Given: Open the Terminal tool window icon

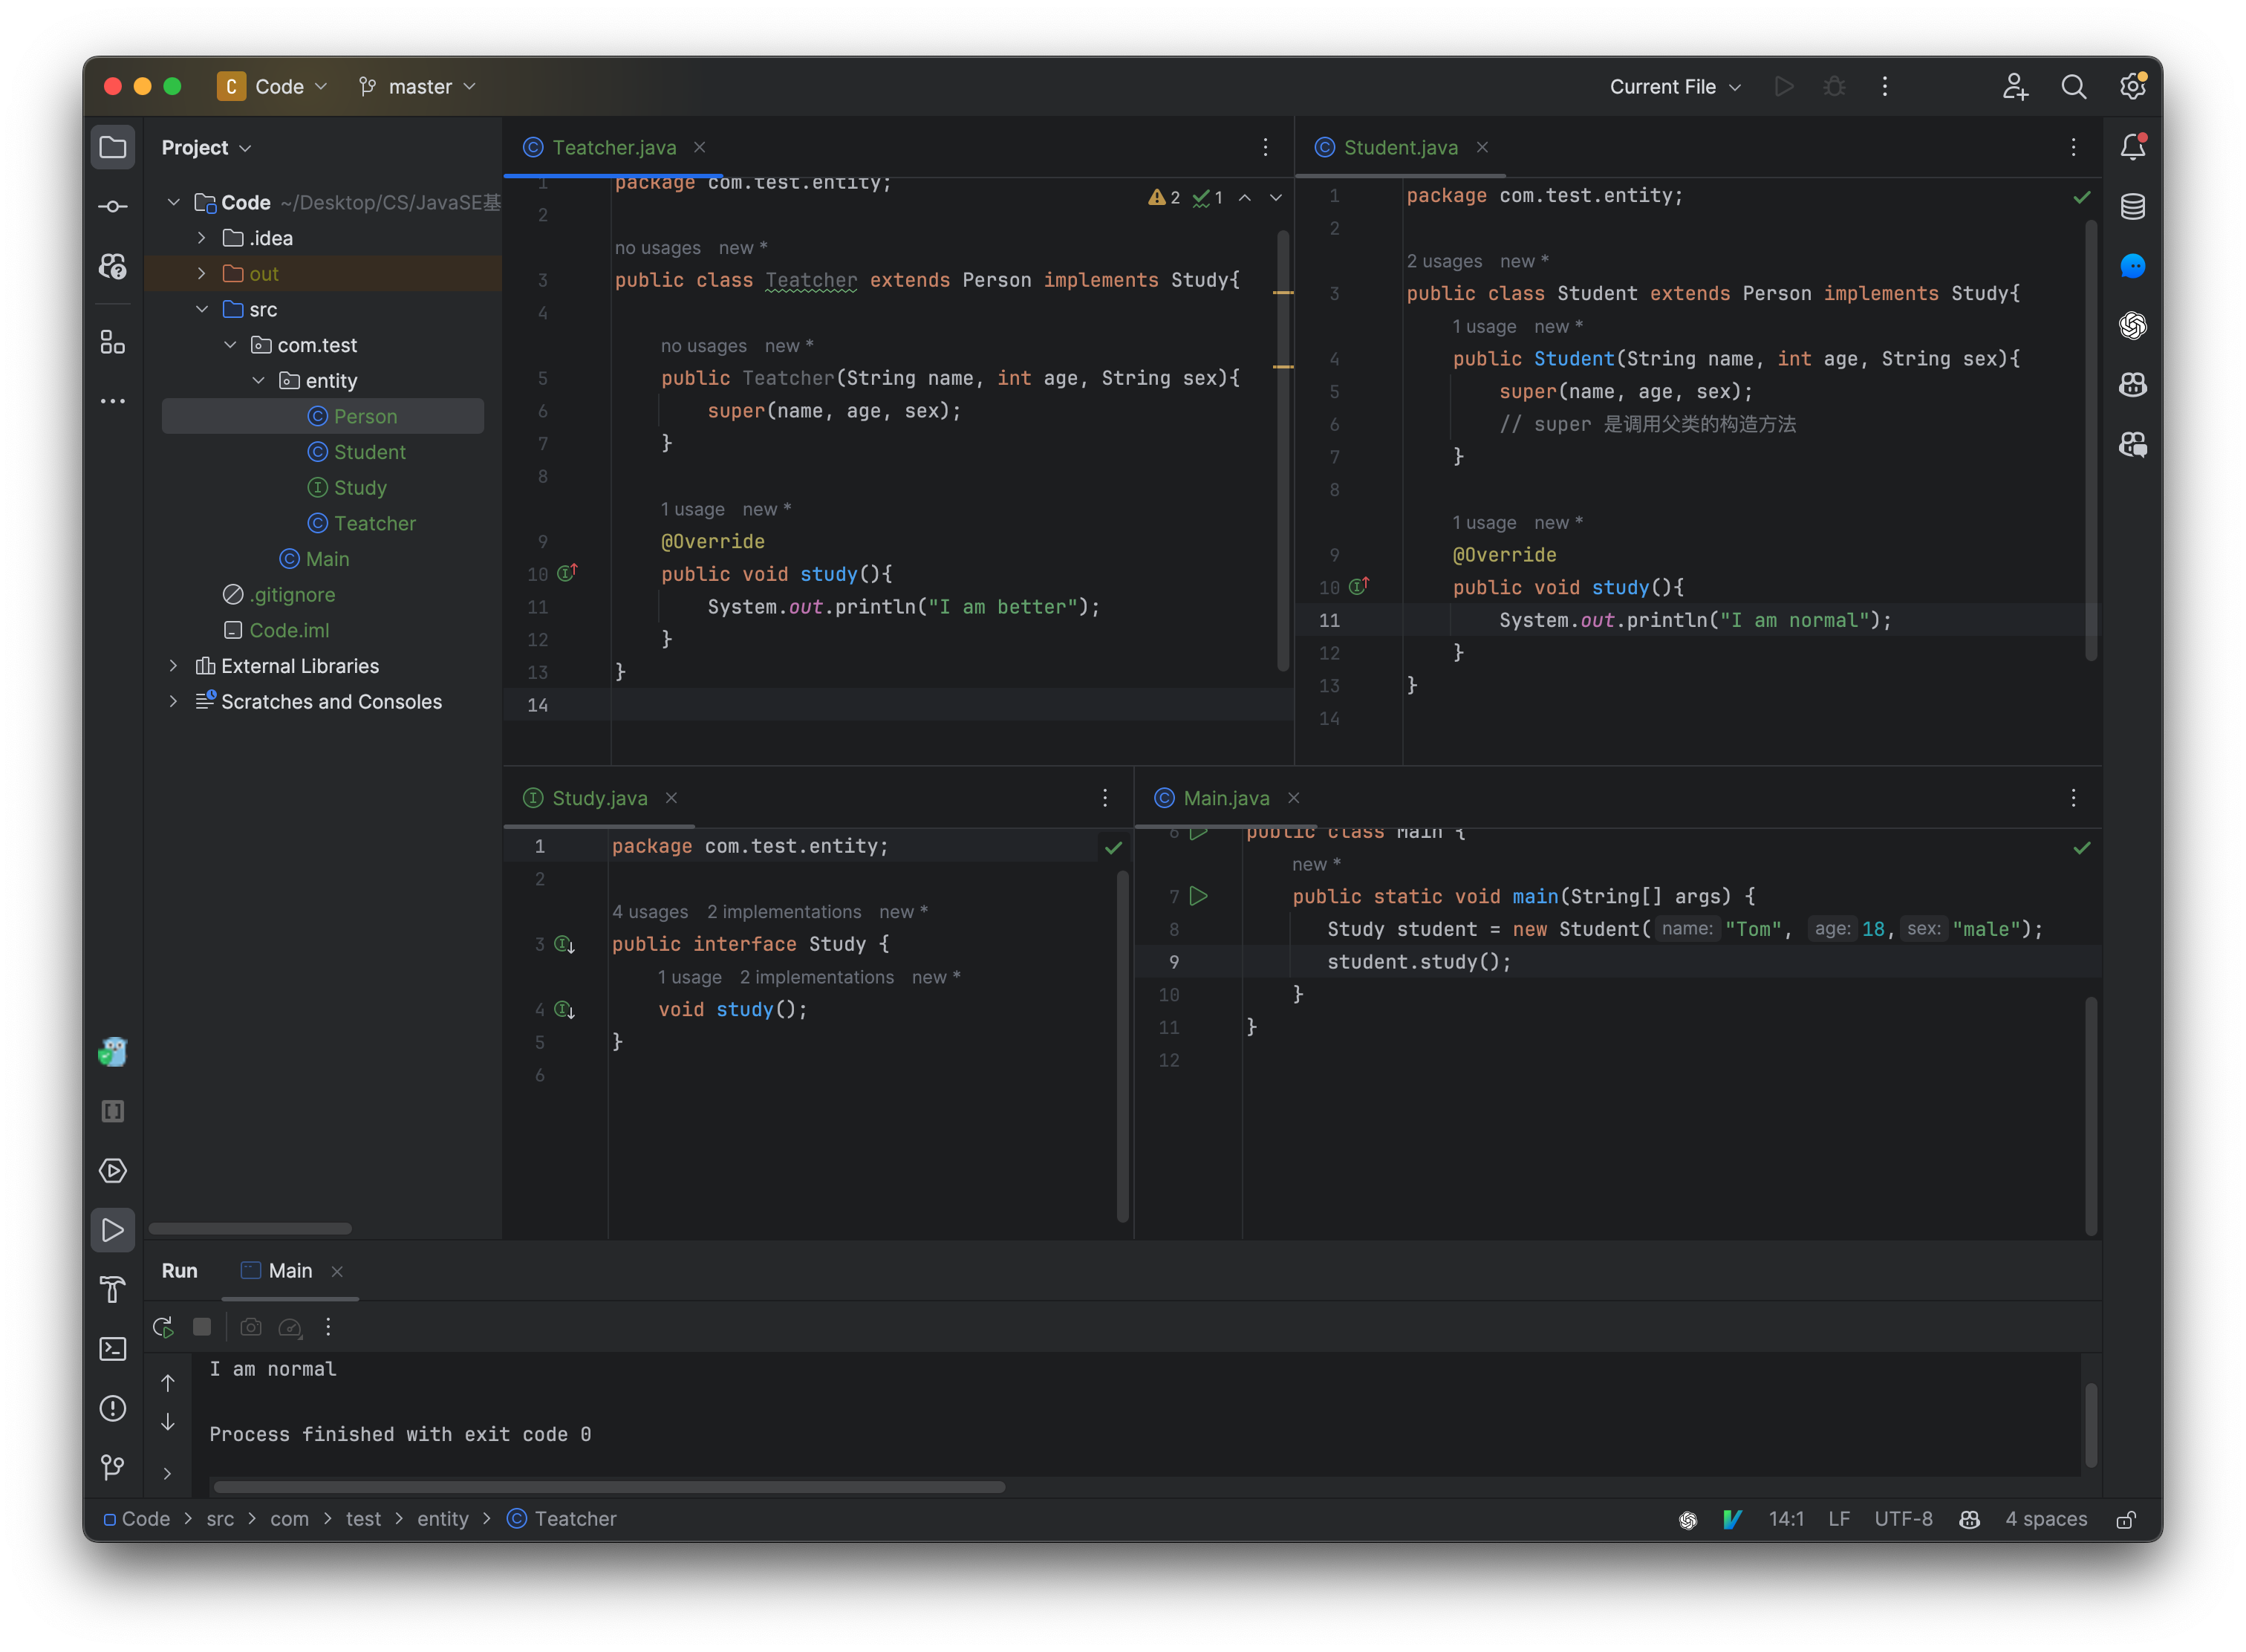Looking at the screenshot, I should [x=113, y=1349].
